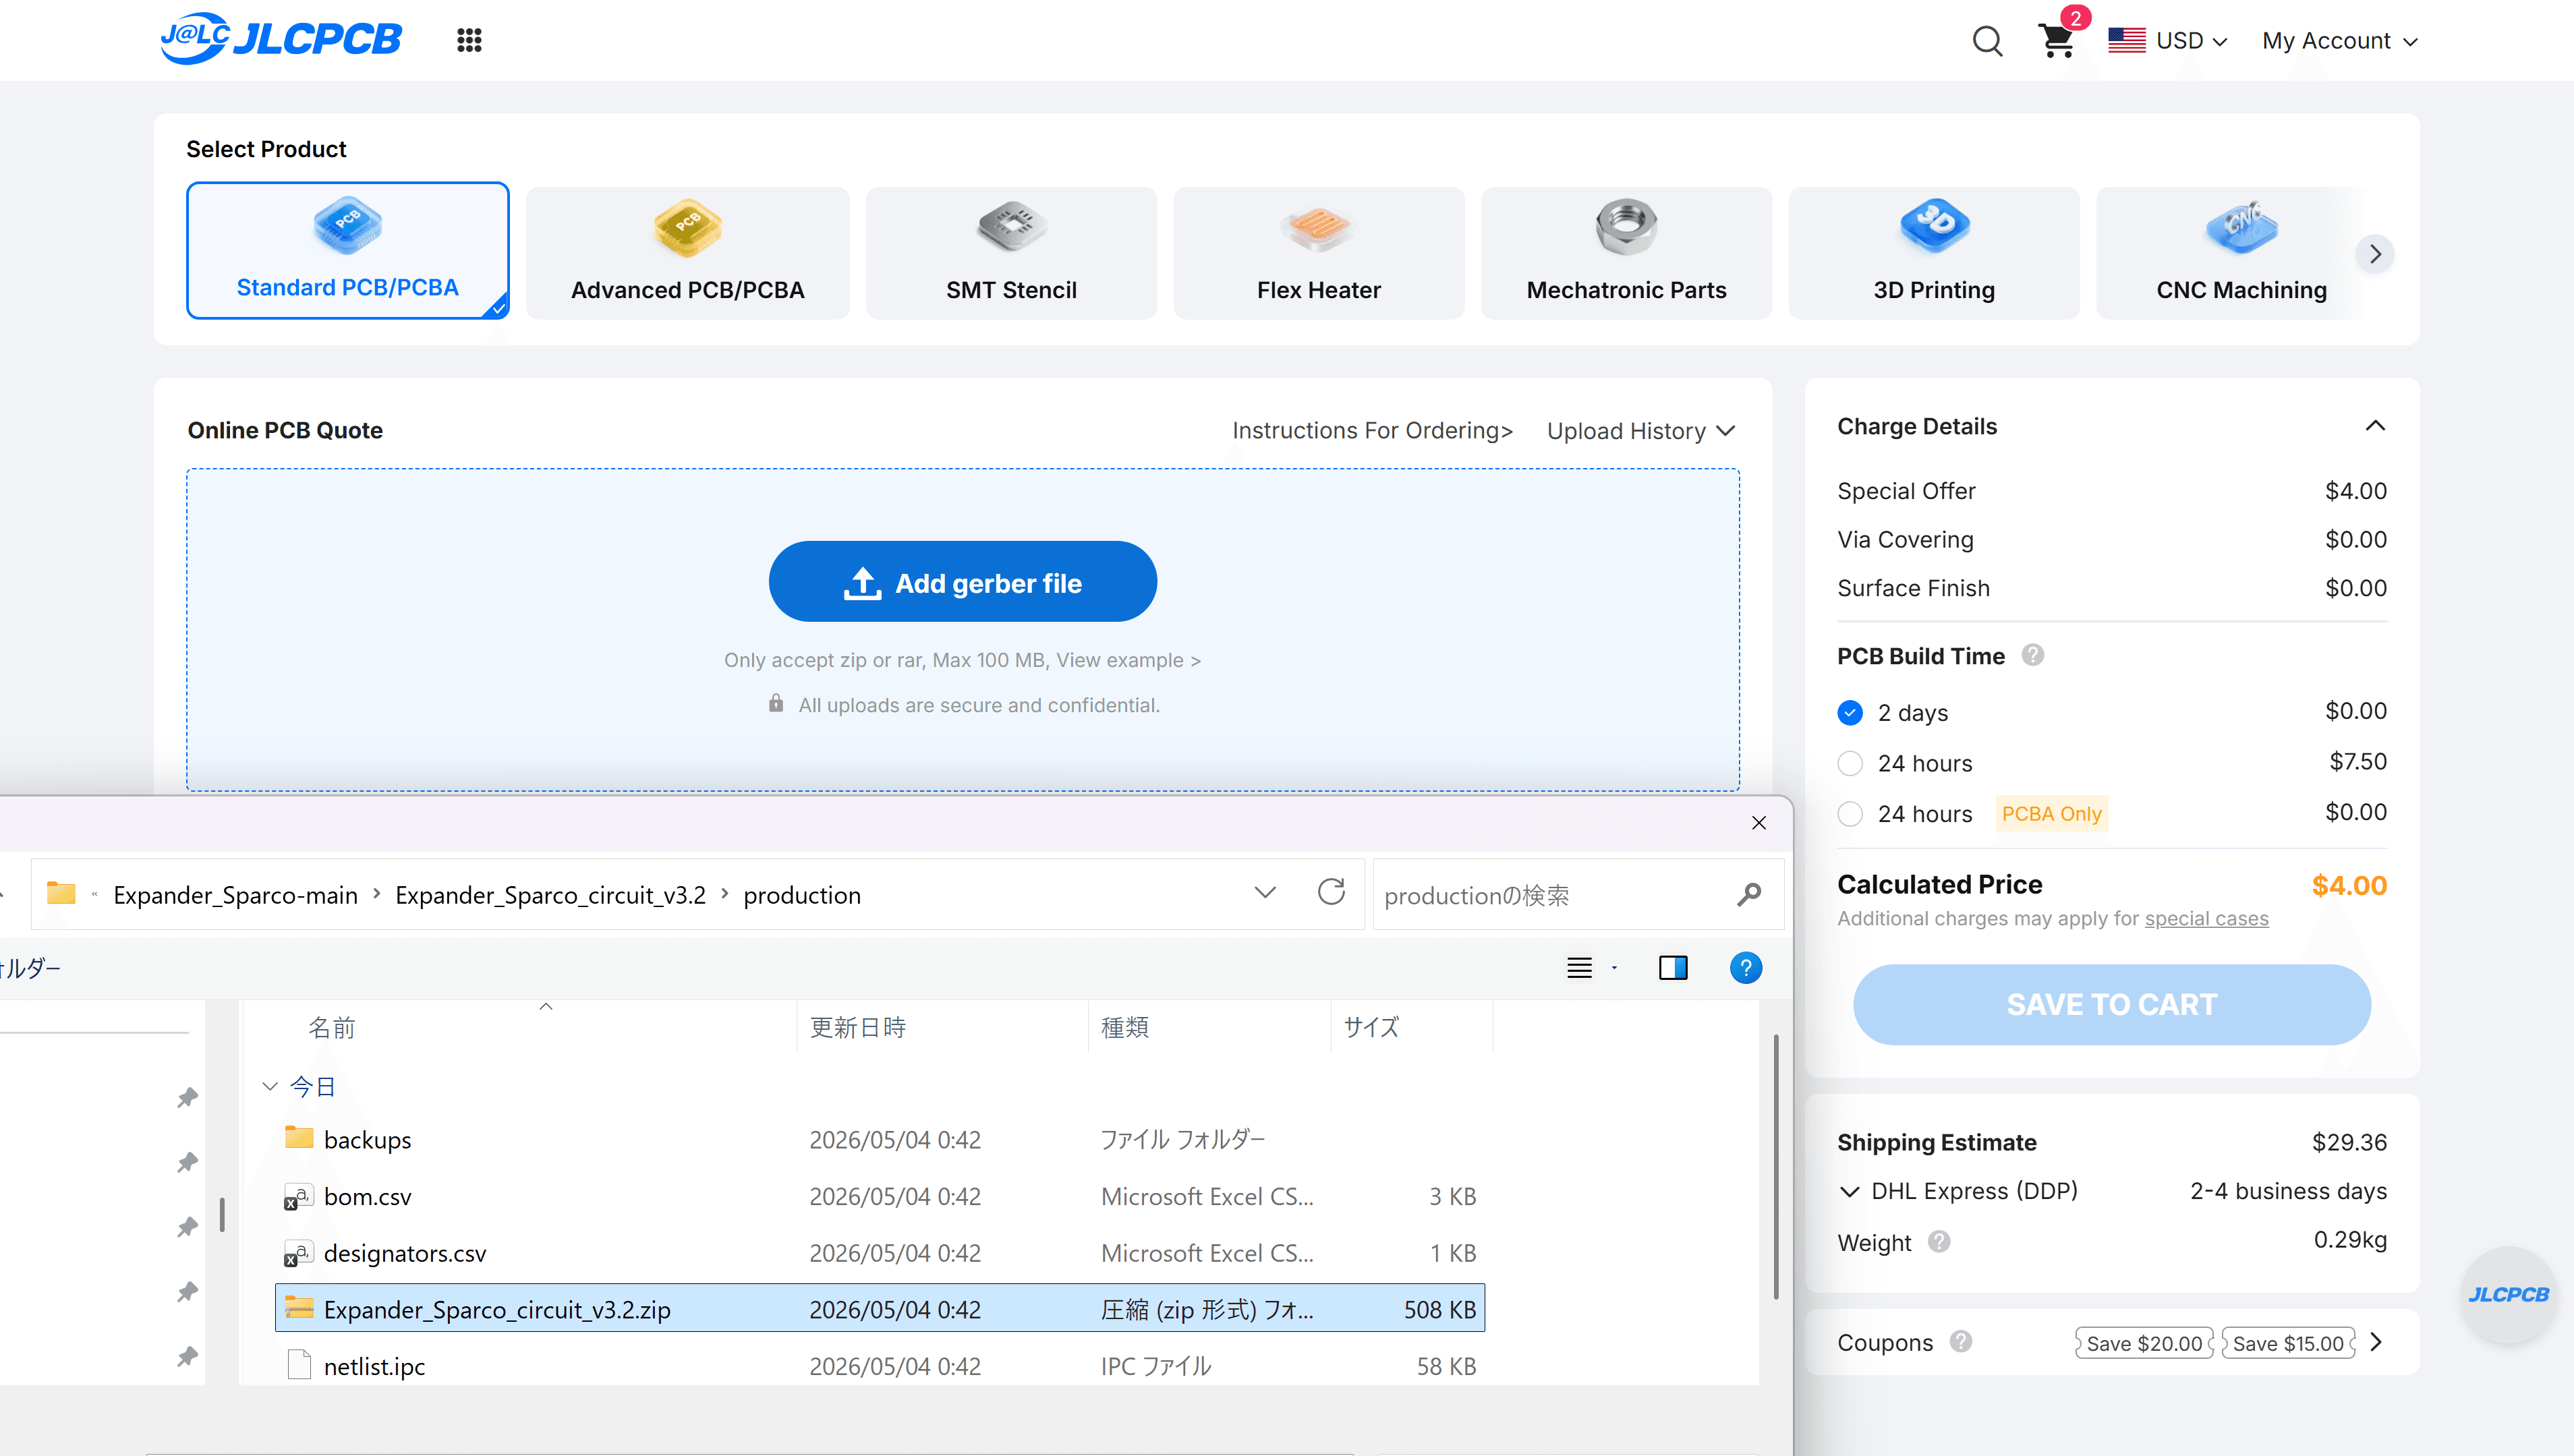This screenshot has width=2574, height=1456.
Task: Open Instructions For Ordering link
Action: [x=1372, y=431]
